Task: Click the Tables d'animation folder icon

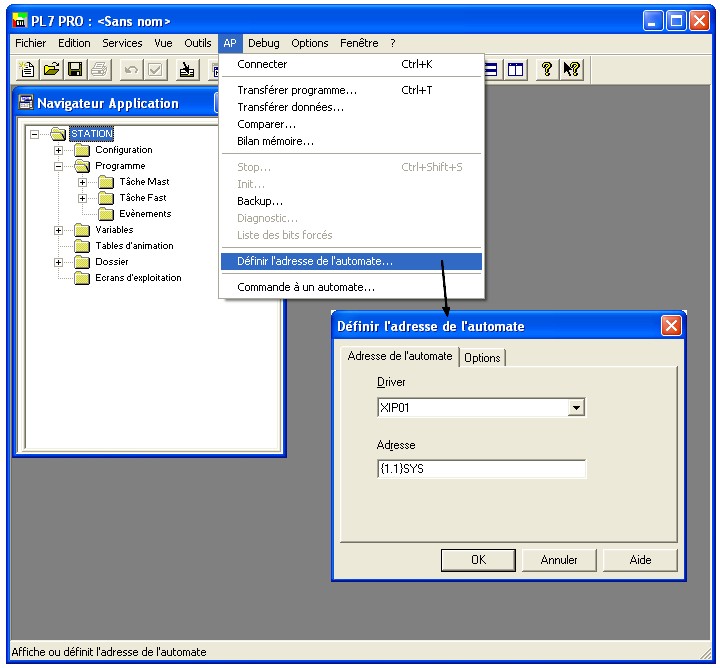Action: pyautogui.click(x=82, y=246)
